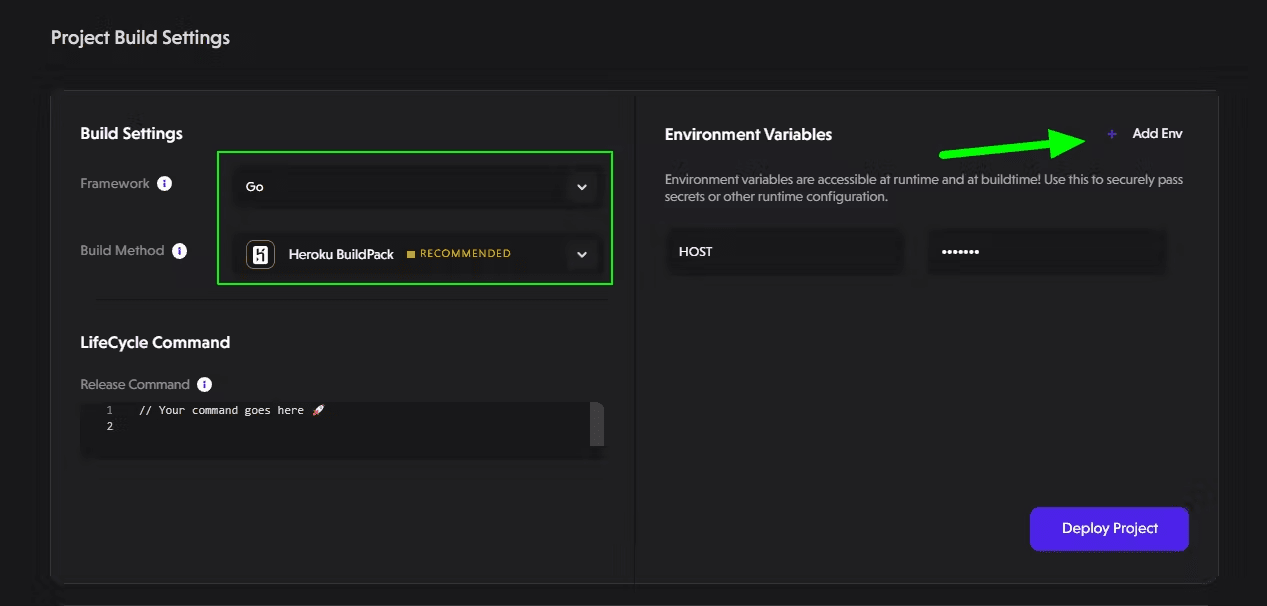Click the Heroku BuildPack logo icon
Viewport: 1267px width, 606px height.
261,254
